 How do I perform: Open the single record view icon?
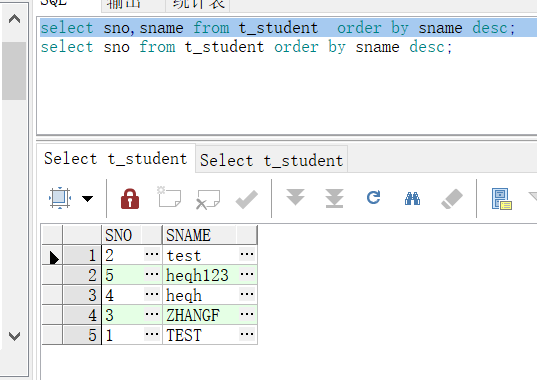[x=502, y=199]
